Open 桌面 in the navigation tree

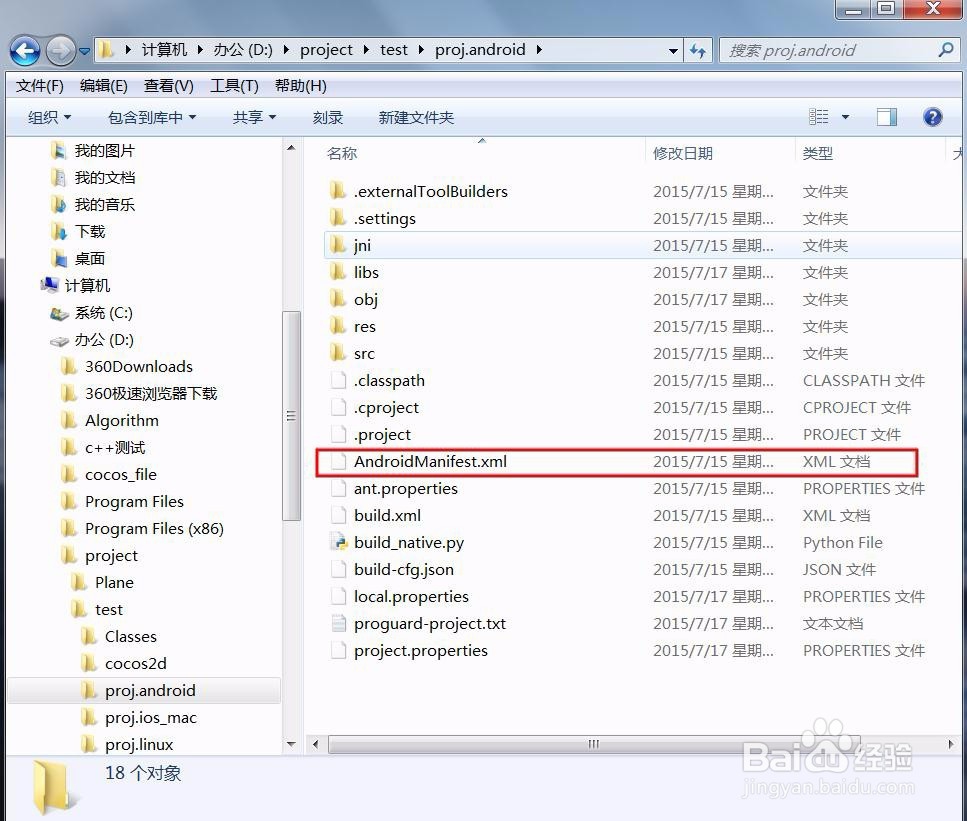click(89, 258)
